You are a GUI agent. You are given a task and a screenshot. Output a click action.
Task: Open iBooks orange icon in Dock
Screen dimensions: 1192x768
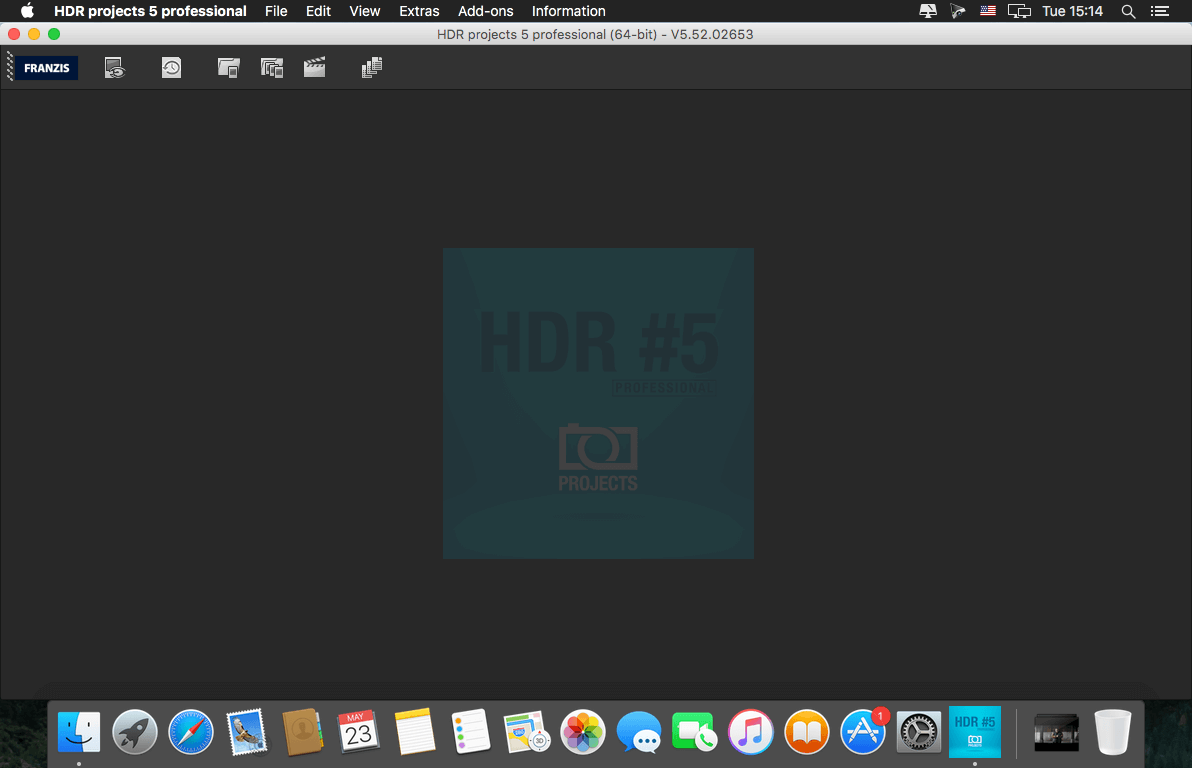(807, 732)
